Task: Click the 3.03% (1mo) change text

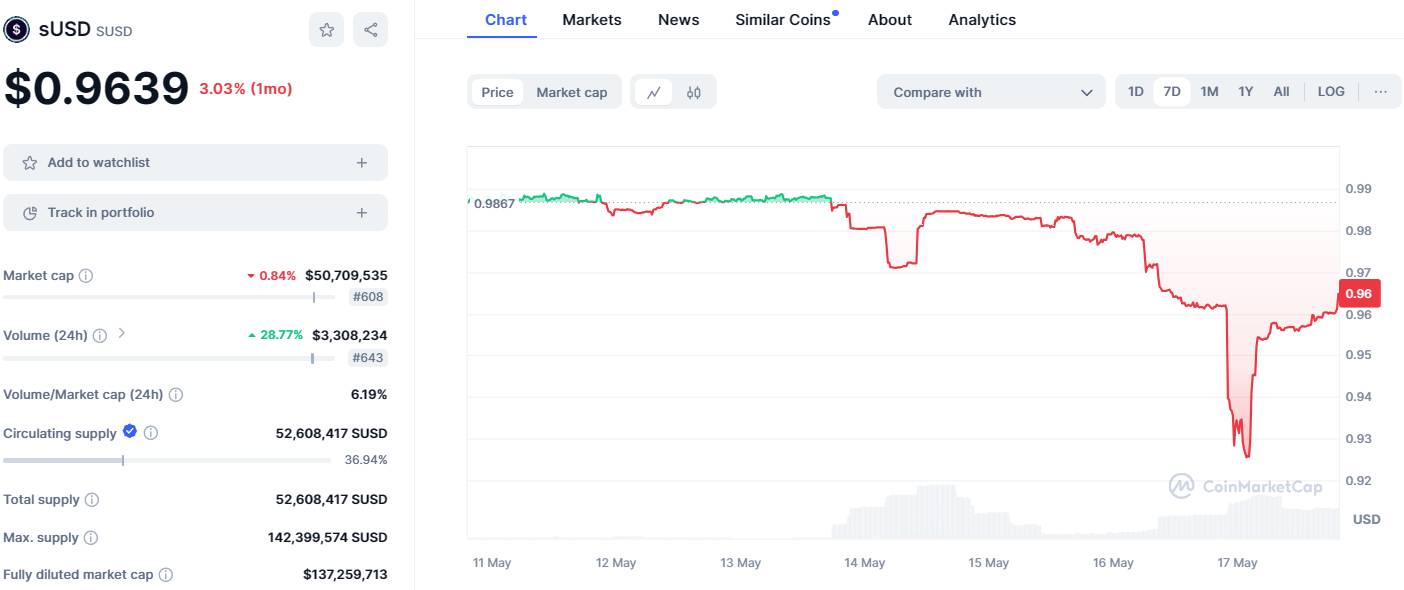Action: click(x=246, y=89)
